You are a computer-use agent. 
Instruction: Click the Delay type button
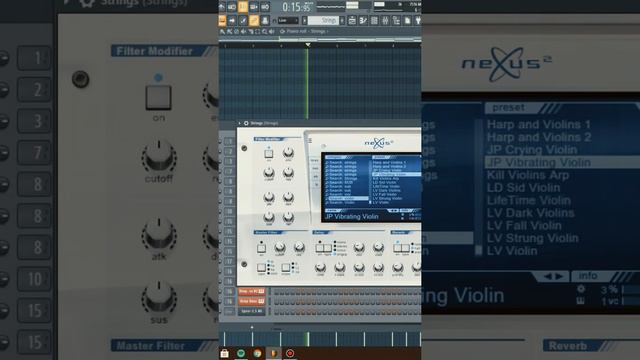click(x=327, y=248)
